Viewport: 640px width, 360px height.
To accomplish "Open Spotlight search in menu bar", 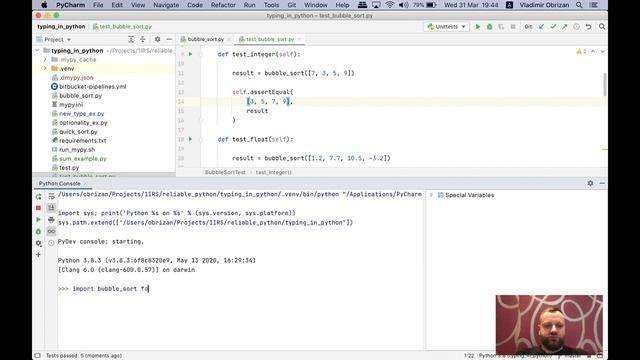I will click(579, 5).
